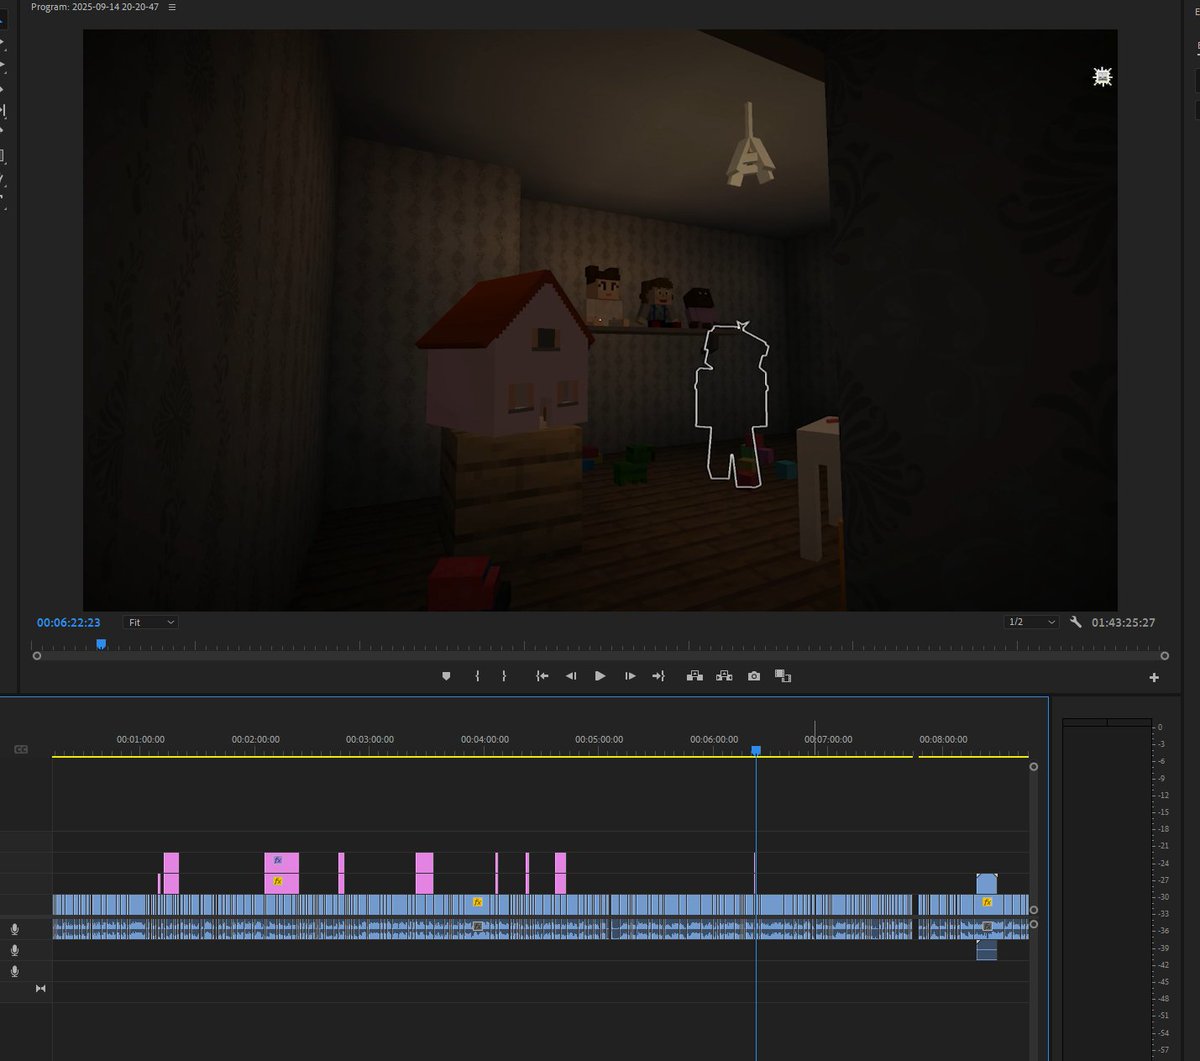Click the -6 dB audio meter label
This screenshot has width=1200, height=1061.
(1162, 761)
